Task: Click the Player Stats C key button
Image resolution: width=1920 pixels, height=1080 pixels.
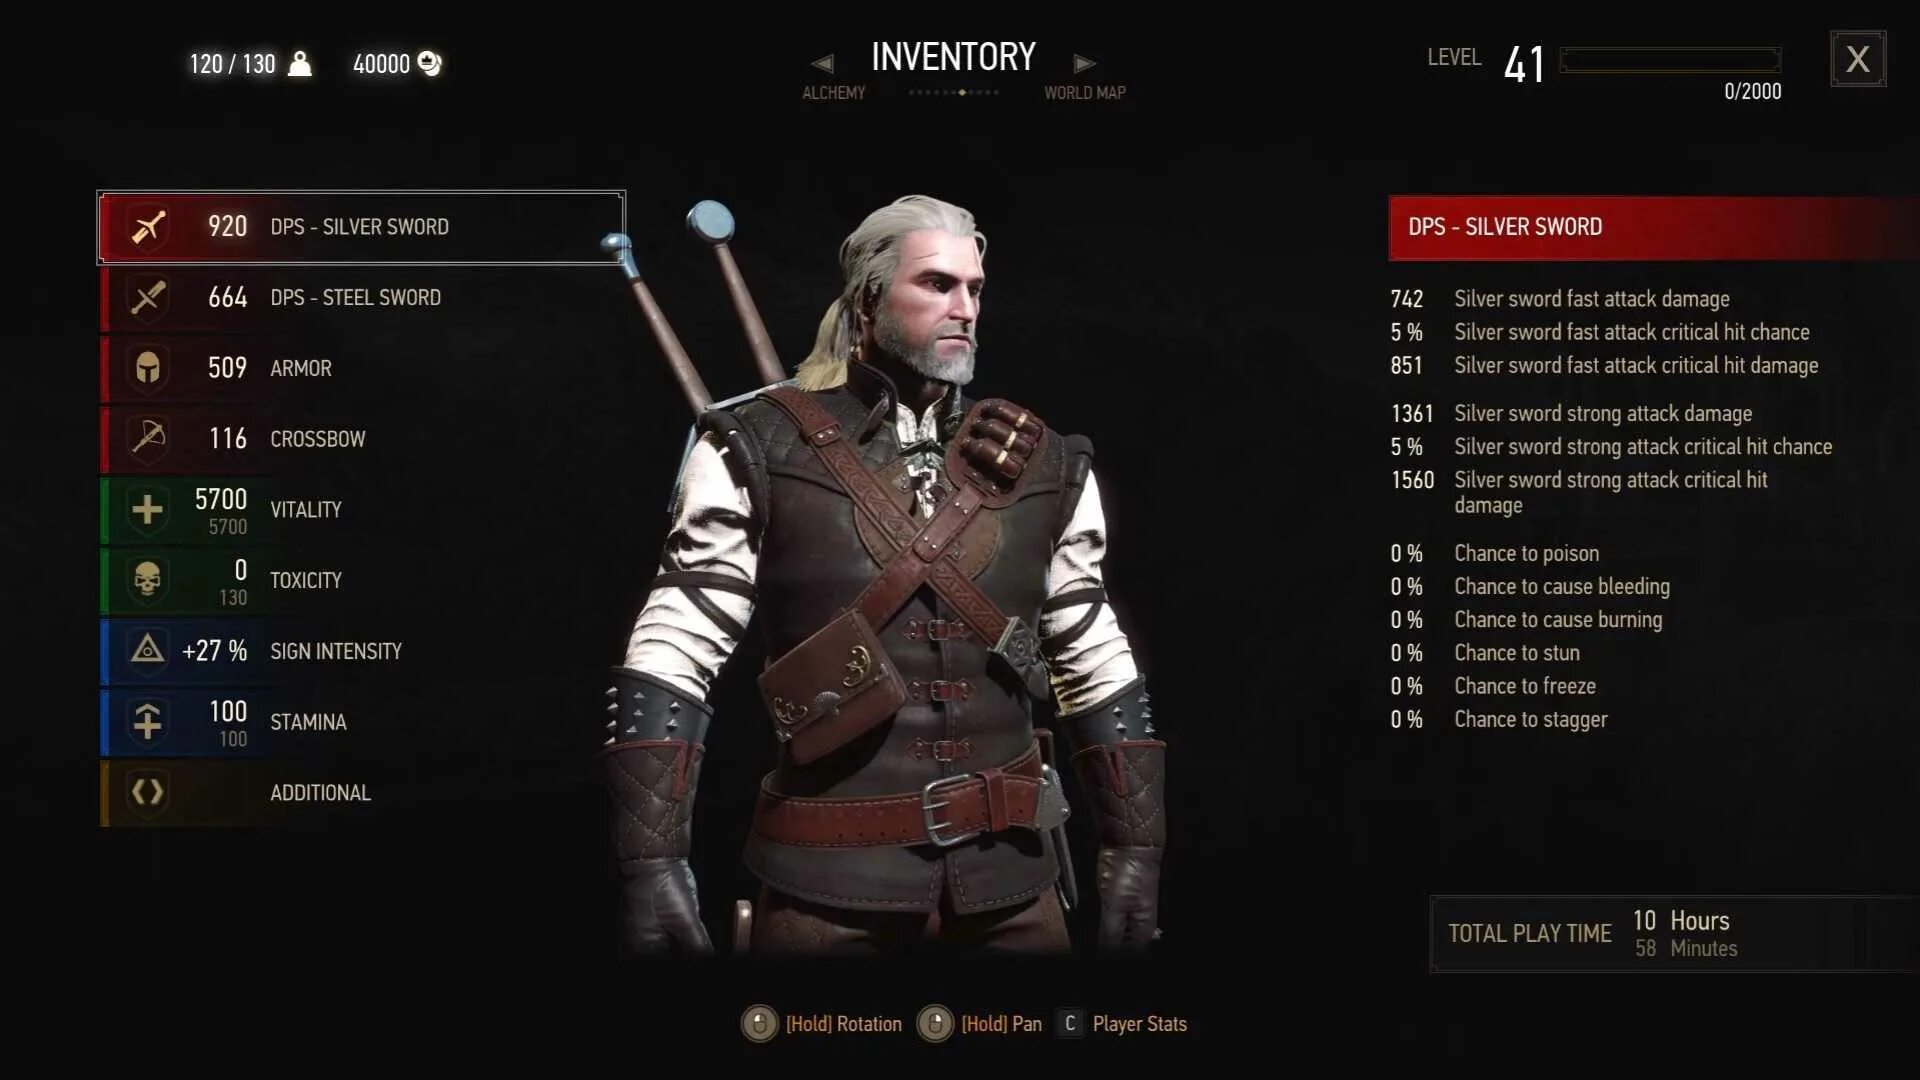Action: (x=1070, y=1024)
